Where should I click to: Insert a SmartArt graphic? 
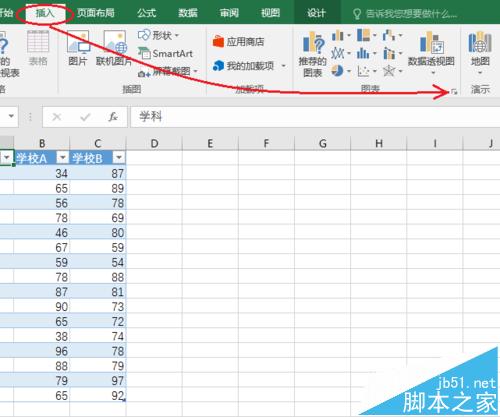point(165,53)
